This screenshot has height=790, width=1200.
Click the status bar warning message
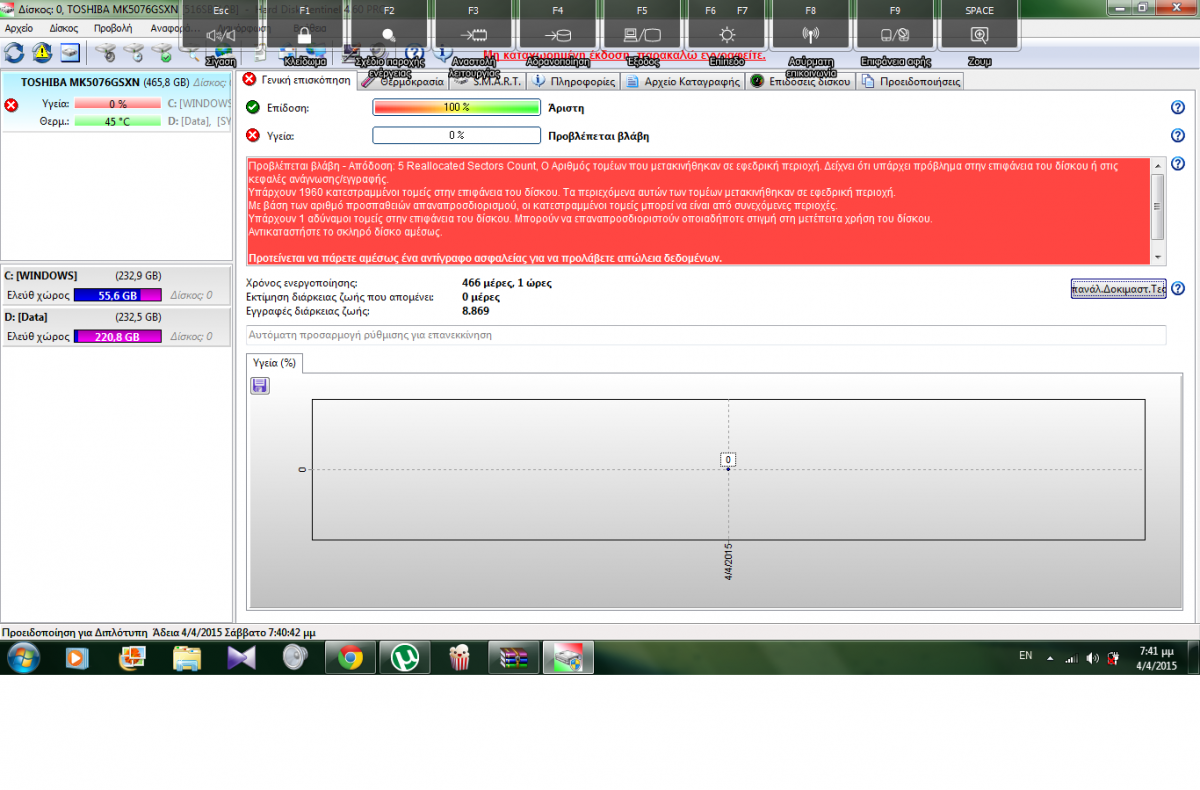click(158, 633)
